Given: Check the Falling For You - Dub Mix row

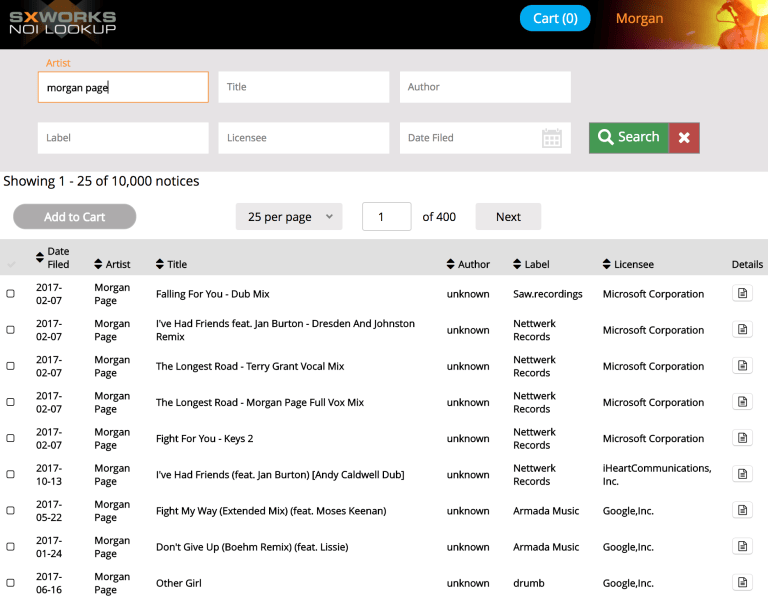Looking at the screenshot, I should [x=10, y=293].
